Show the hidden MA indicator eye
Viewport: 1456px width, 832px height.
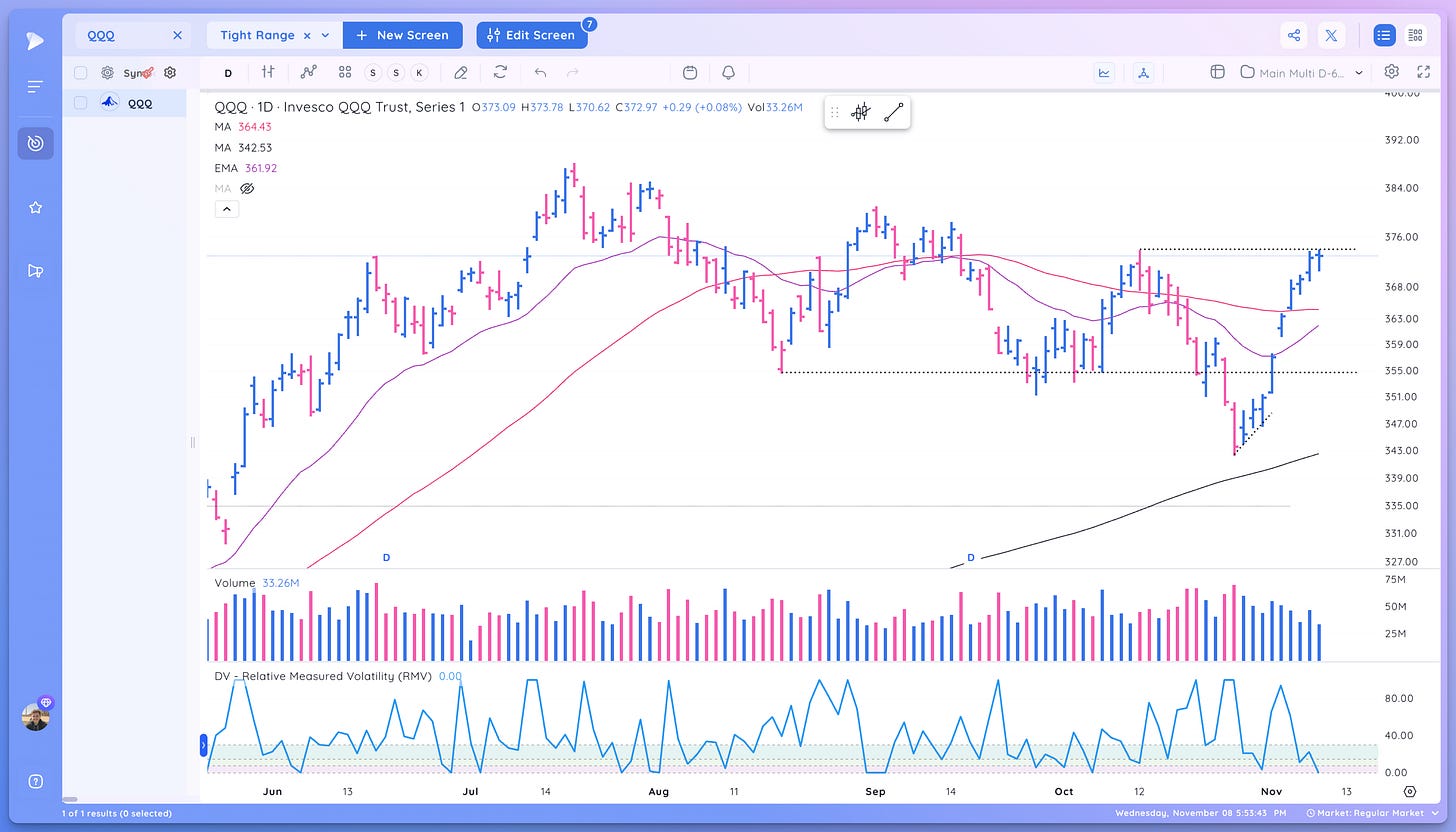tap(248, 188)
